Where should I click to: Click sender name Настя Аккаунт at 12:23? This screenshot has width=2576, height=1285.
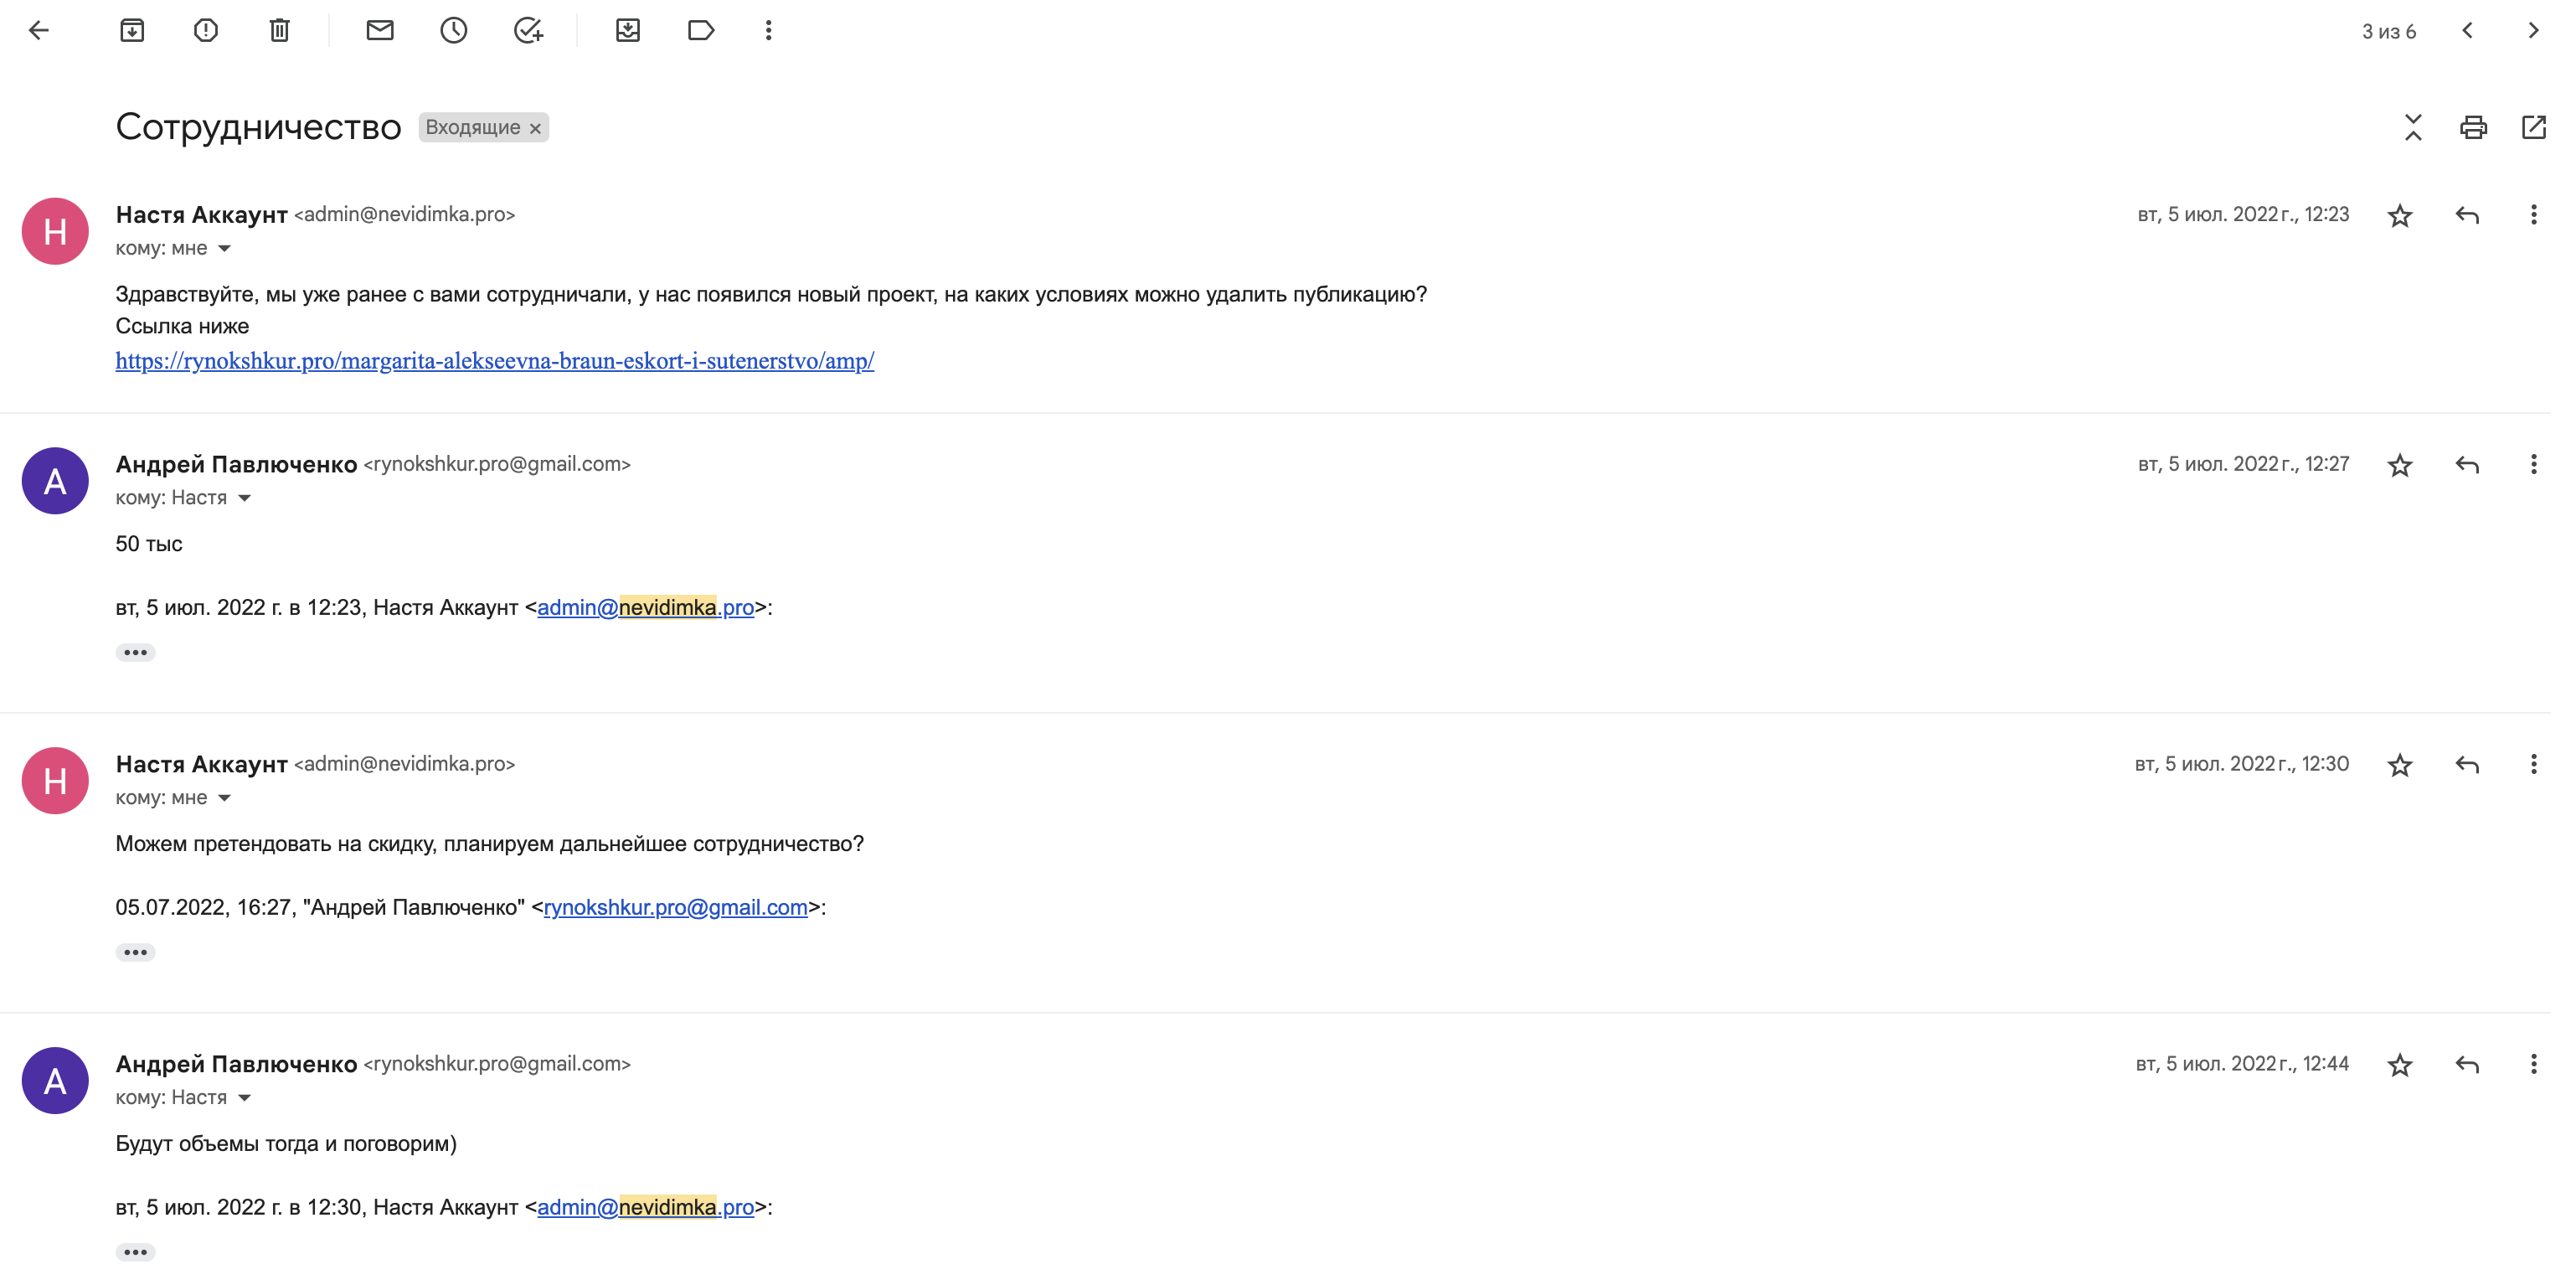[x=202, y=215]
